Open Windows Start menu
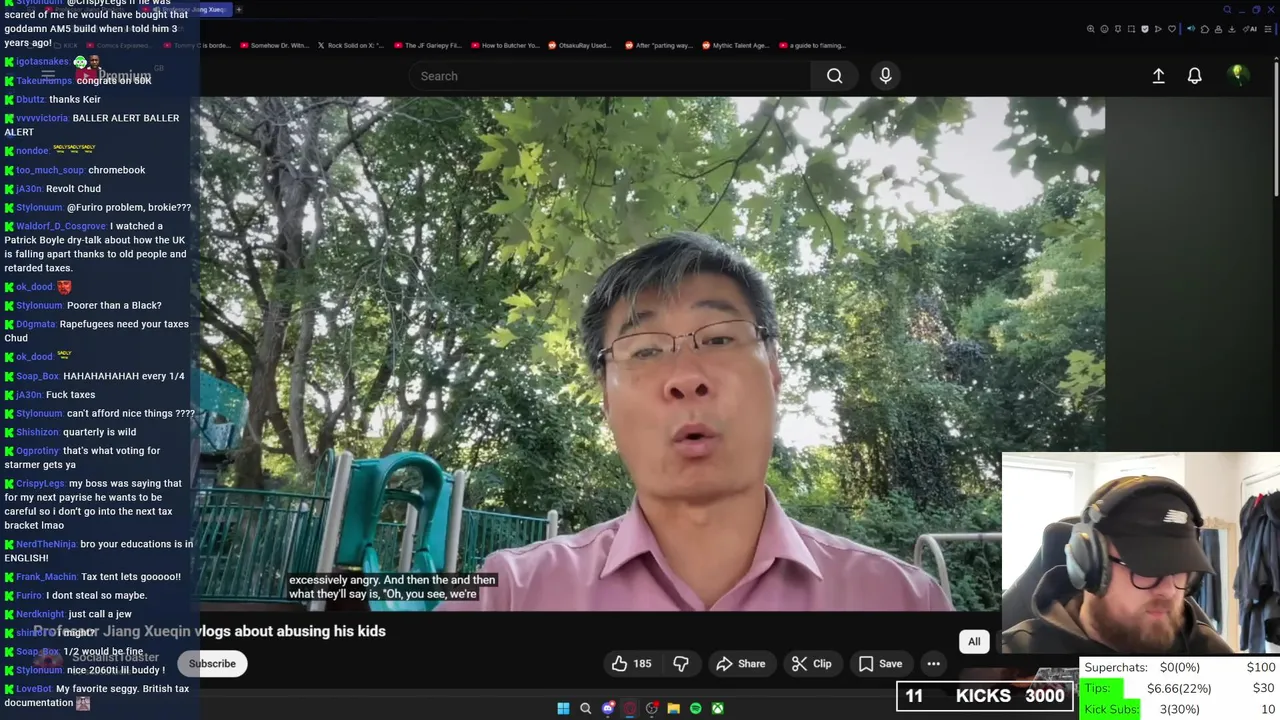Viewport: 1280px width, 720px height. click(563, 708)
